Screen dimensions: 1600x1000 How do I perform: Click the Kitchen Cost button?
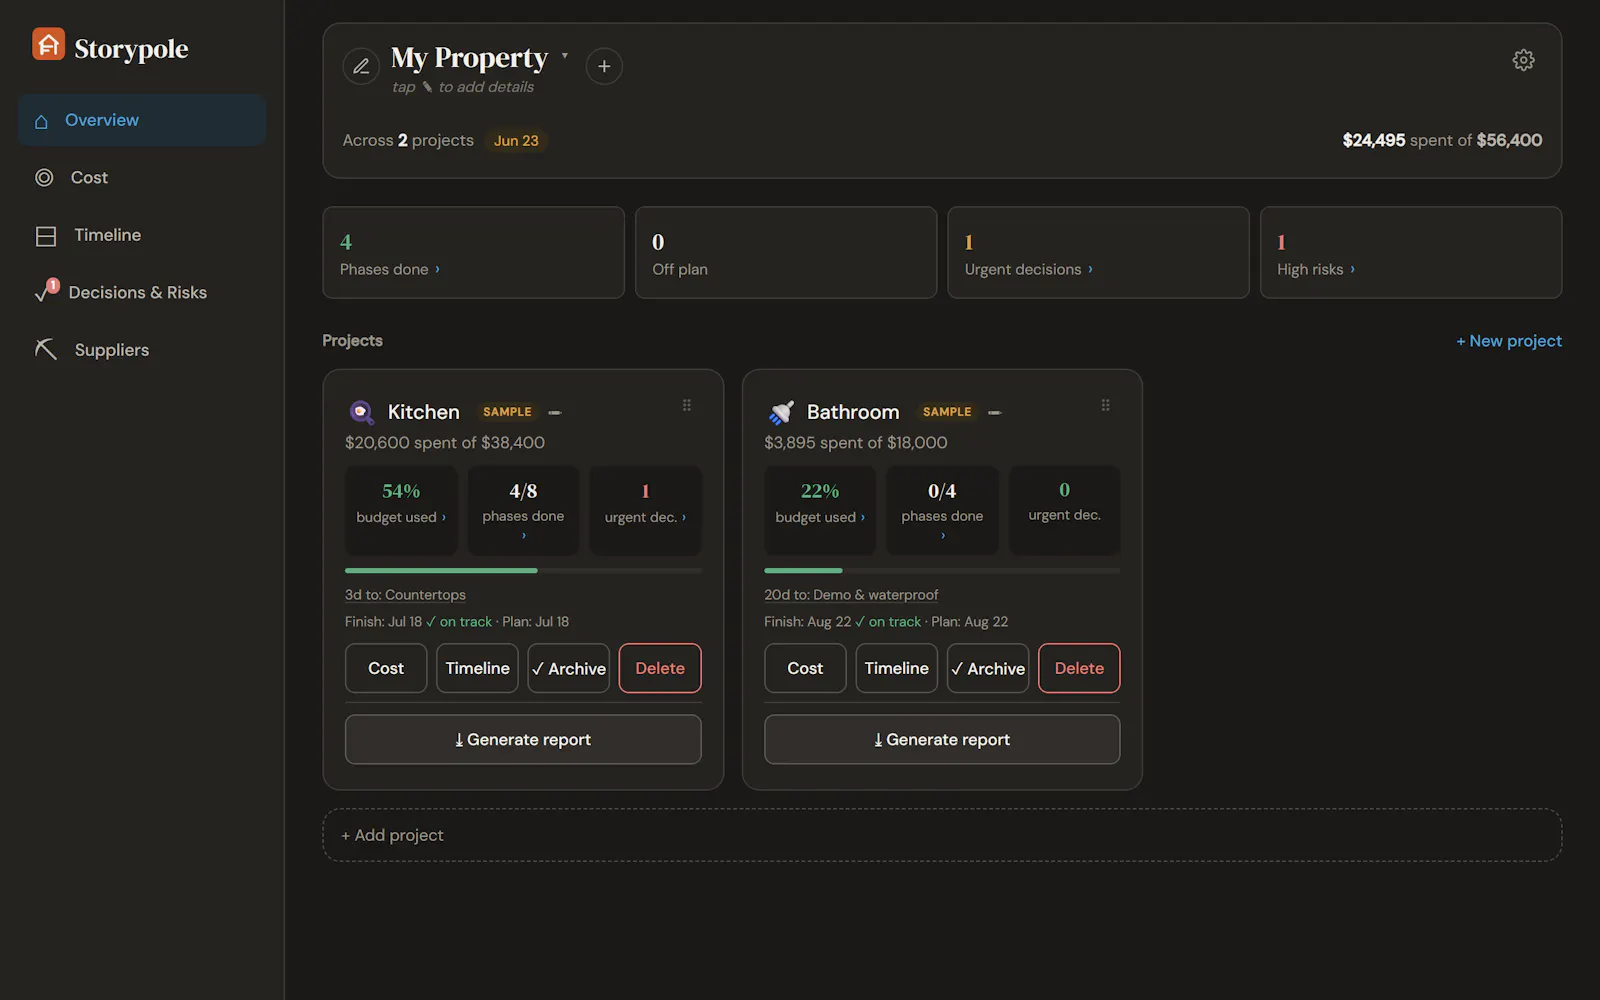(386, 668)
